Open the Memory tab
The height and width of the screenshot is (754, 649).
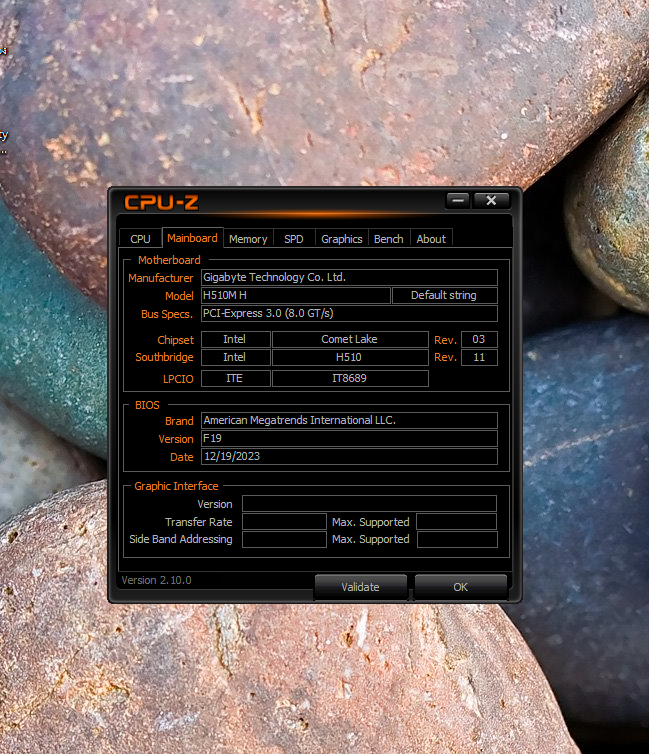pyautogui.click(x=248, y=239)
